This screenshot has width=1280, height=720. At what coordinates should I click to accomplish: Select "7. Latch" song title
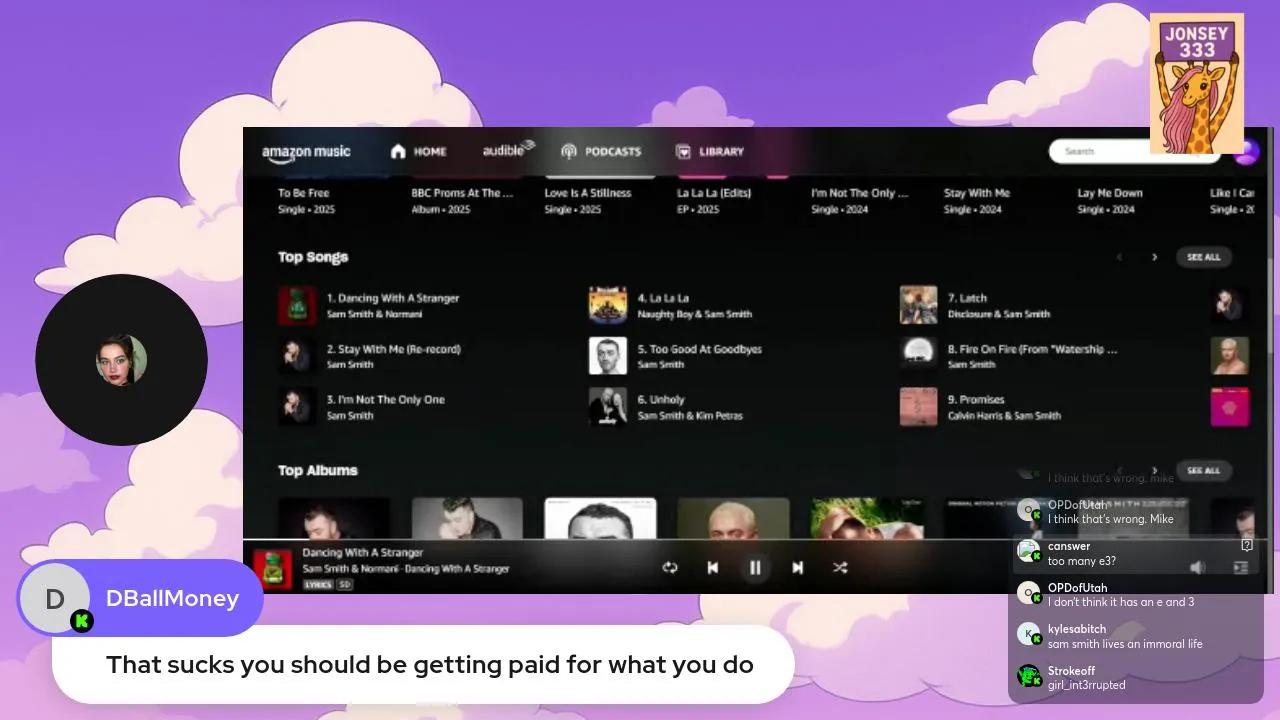tap(967, 298)
